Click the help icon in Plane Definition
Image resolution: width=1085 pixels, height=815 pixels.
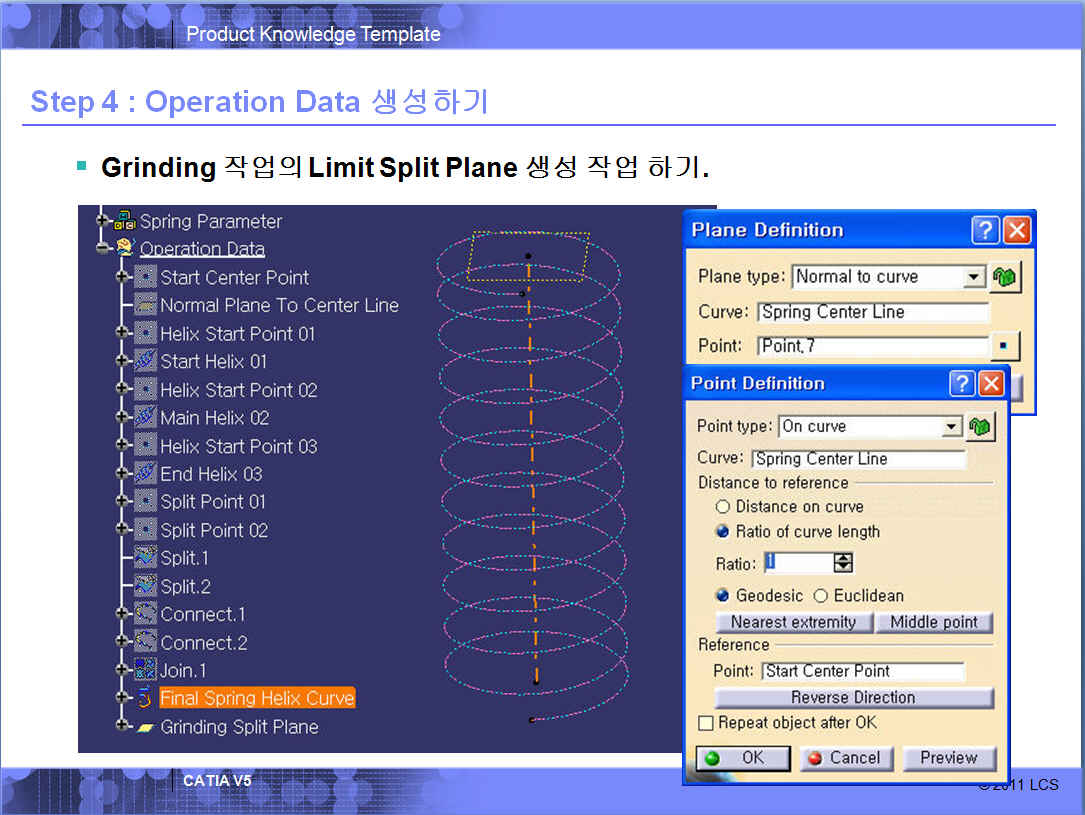pos(985,231)
